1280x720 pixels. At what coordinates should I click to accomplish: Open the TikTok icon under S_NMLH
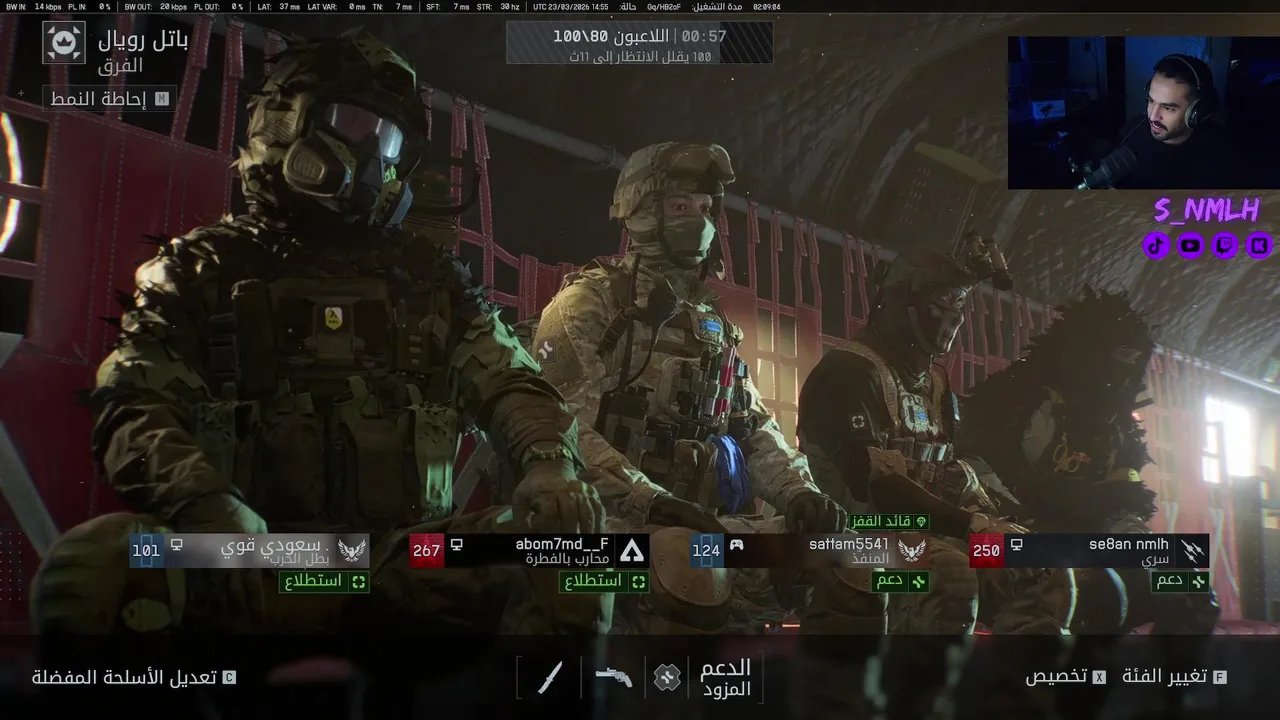[x=1156, y=245]
